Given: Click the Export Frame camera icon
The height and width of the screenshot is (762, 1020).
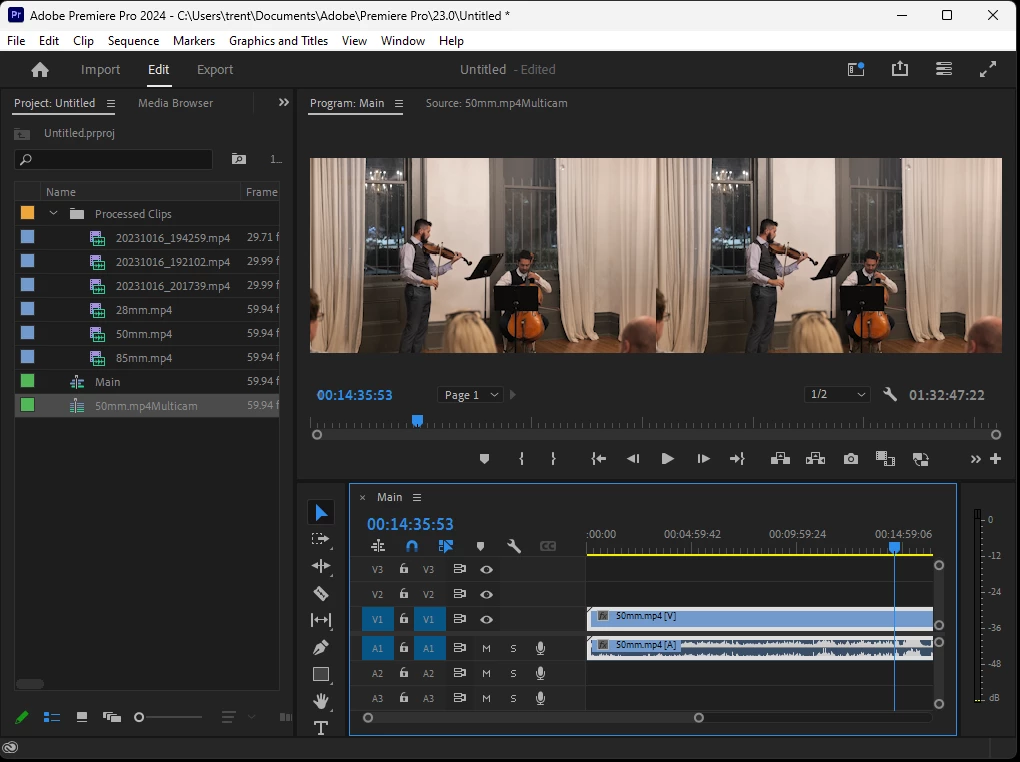Looking at the screenshot, I should [x=850, y=459].
